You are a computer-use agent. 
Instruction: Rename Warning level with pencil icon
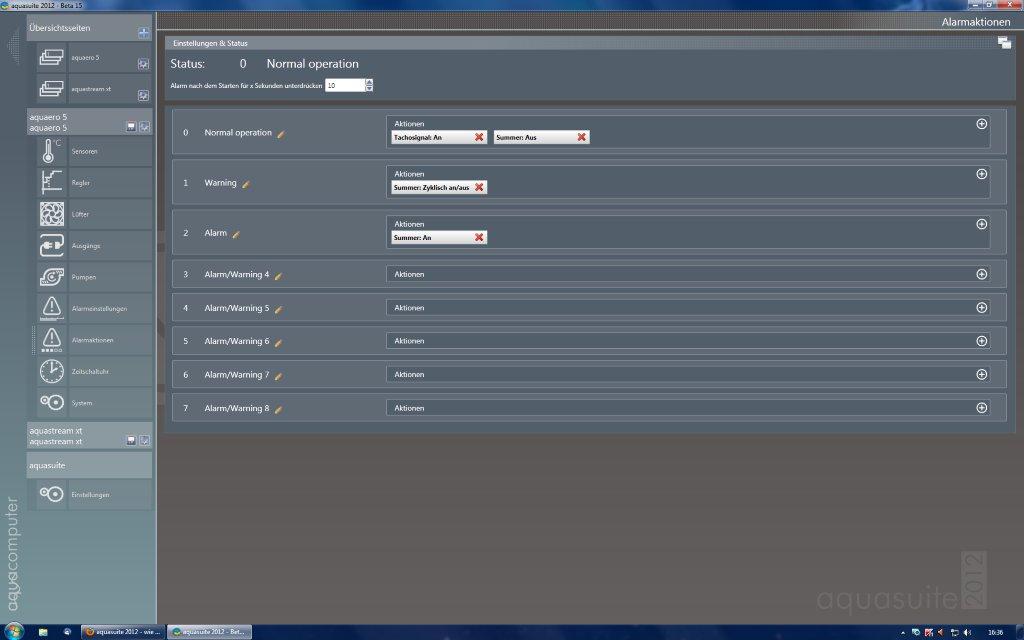tap(246, 184)
